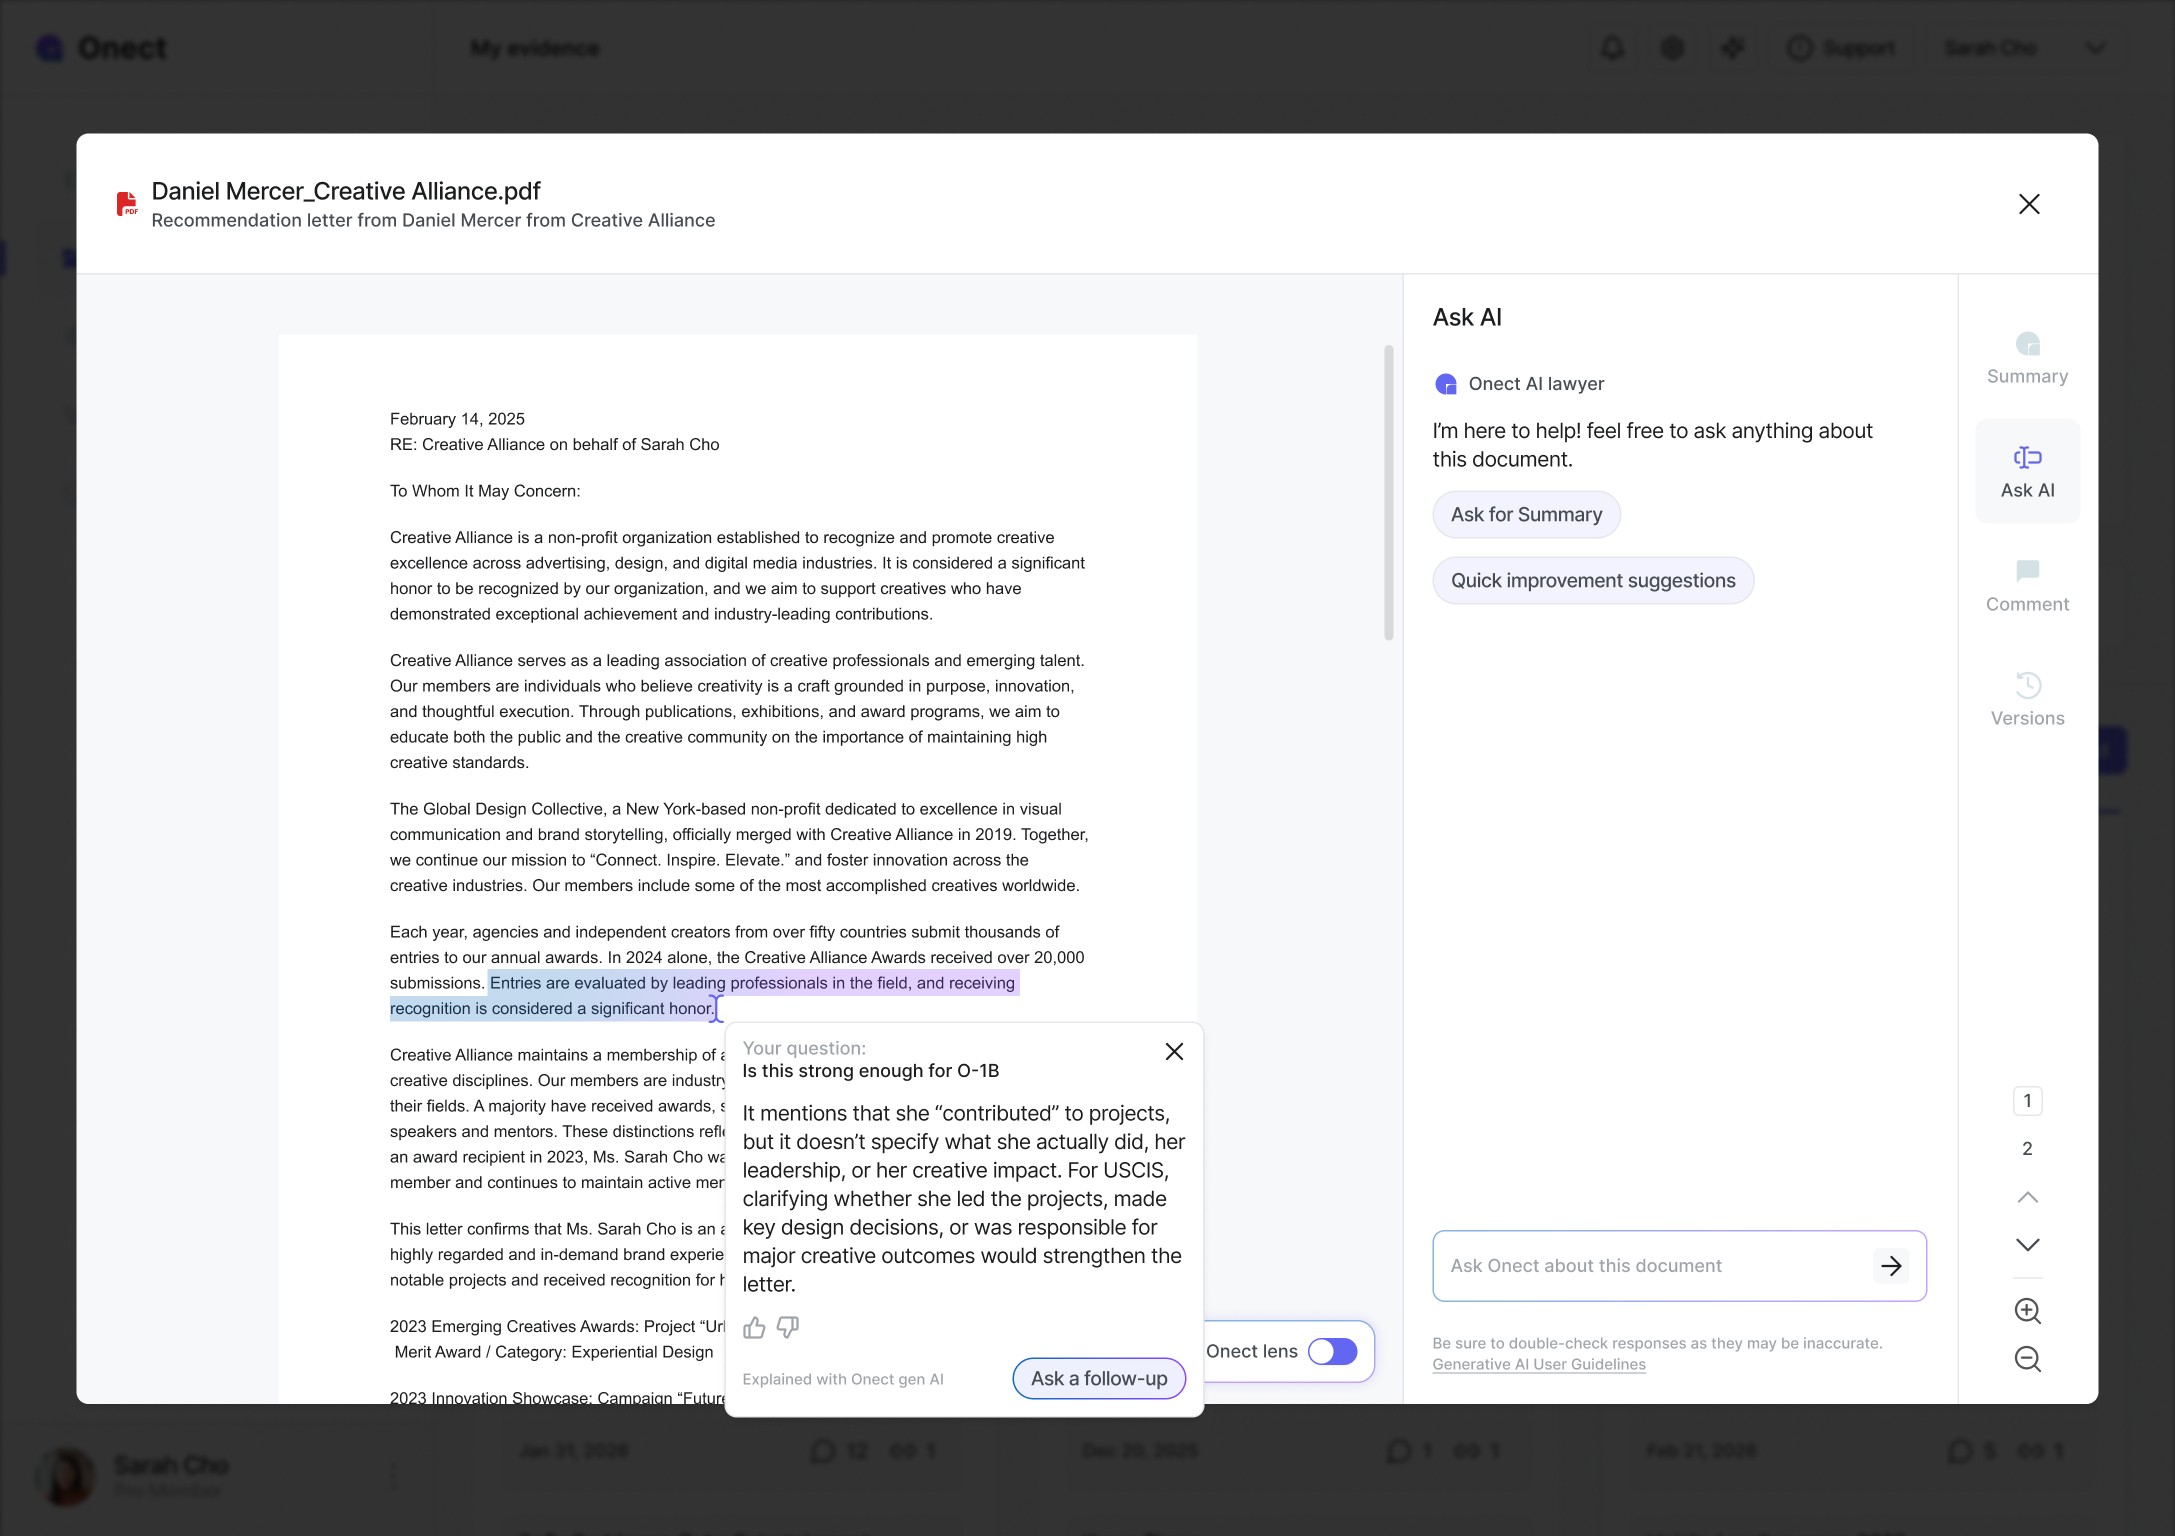
Task: Toggle the Onect lens switch
Action: coord(1332,1351)
